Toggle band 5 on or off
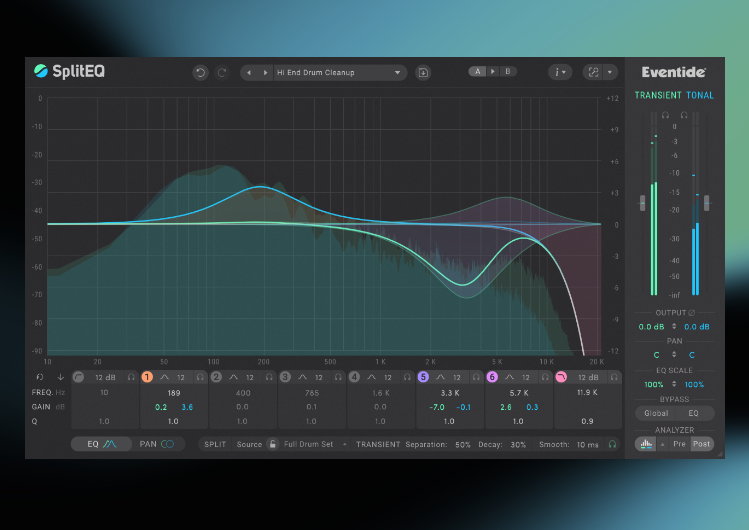The image size is (749, 530). (423, 377)
